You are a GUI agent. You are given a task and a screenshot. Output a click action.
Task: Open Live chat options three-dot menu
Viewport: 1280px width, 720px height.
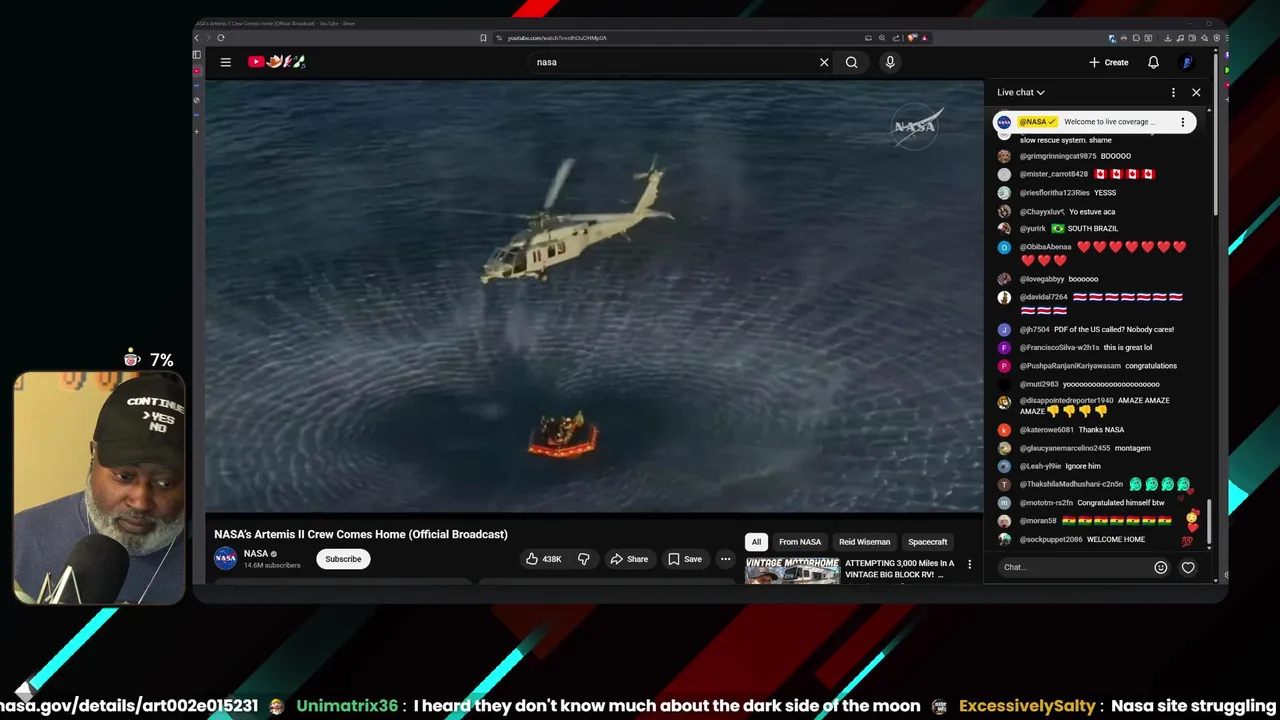point(1174,92)
